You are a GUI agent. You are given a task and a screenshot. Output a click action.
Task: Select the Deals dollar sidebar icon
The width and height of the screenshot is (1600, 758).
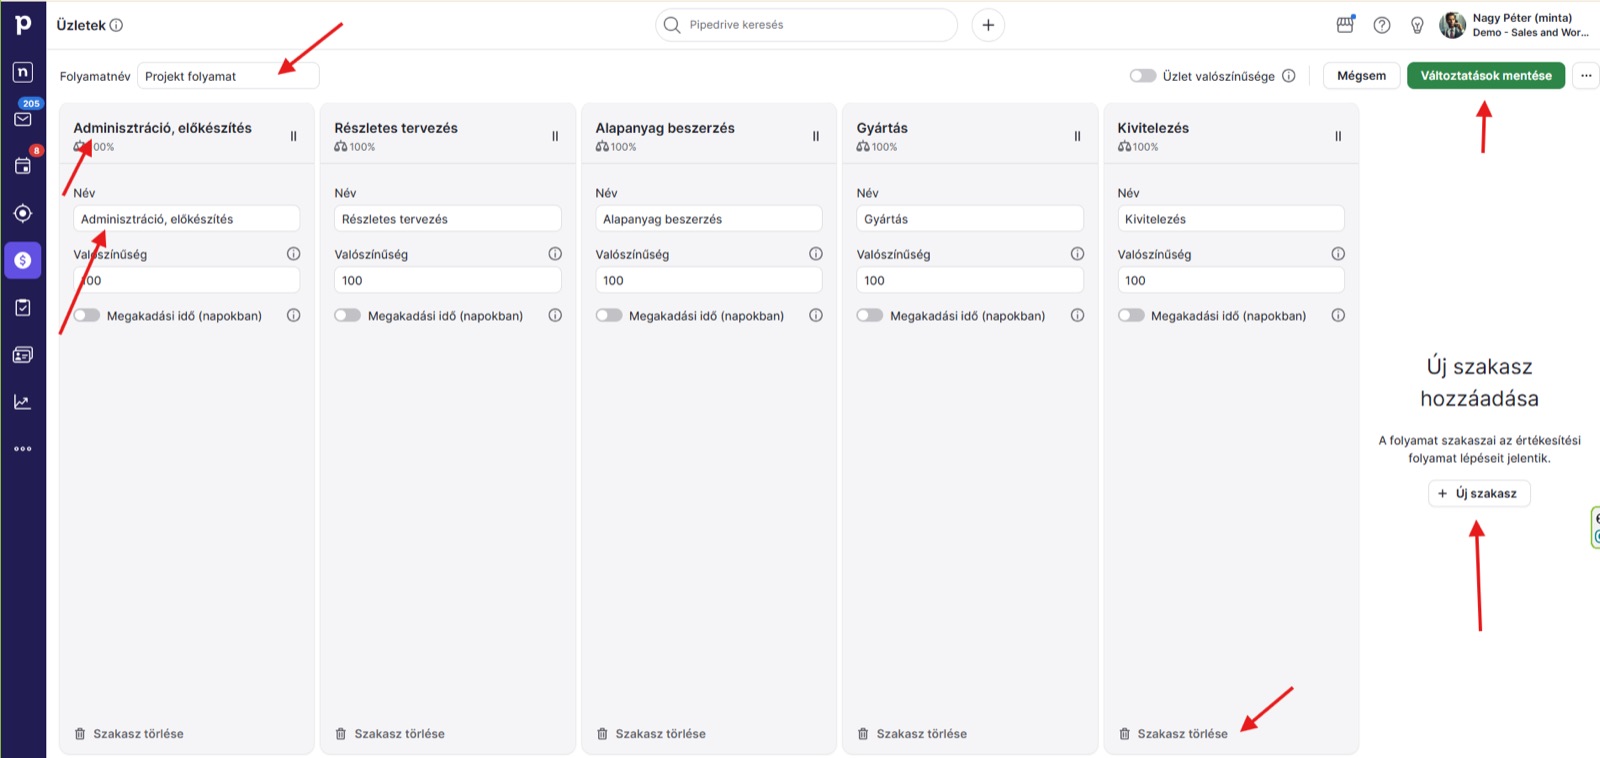(x=23, y=260)
